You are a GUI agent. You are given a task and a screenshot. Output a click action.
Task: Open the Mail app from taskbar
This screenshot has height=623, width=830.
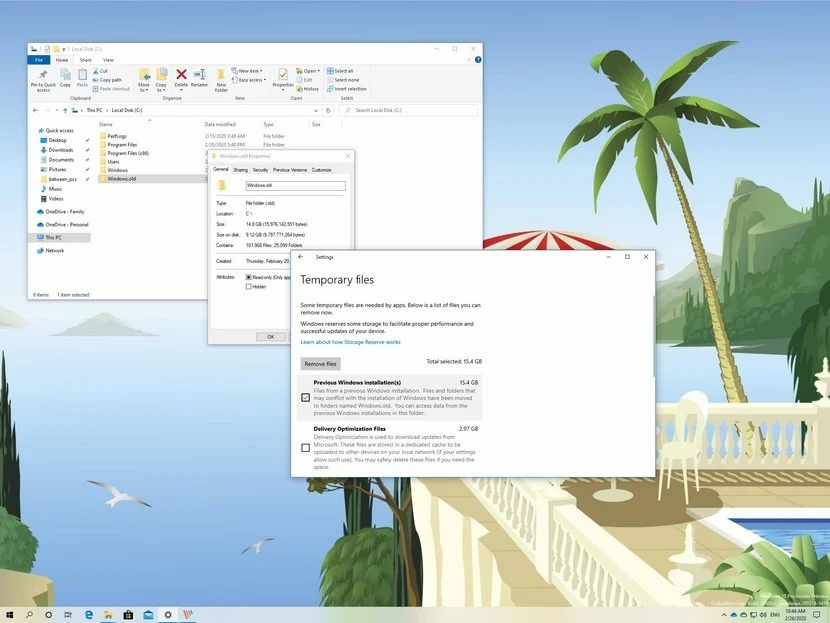[x=148, y=615]
